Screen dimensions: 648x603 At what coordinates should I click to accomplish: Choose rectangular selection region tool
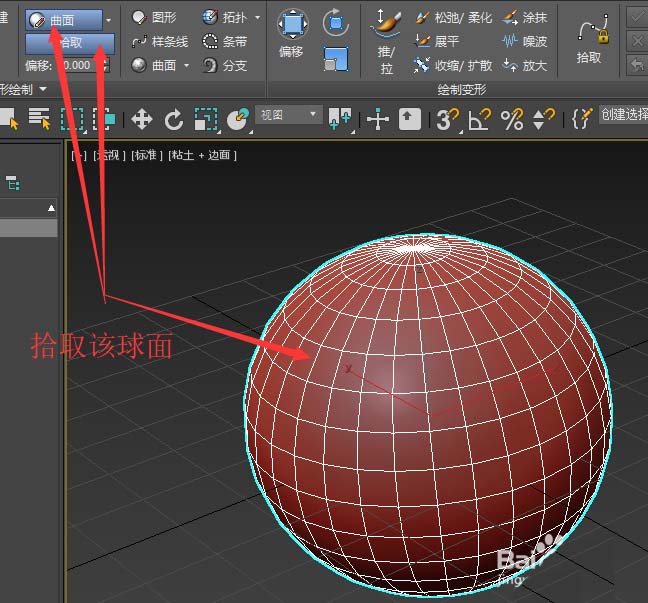point(73,120)
